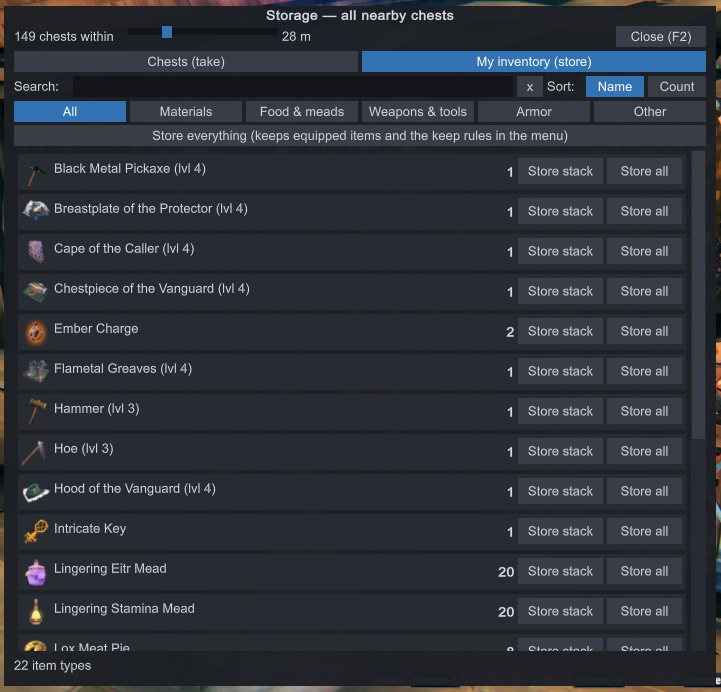Store all Hood of the Vanguard
Image resolution: width=721 pixels, height=692 pixels.
[644, 492]
